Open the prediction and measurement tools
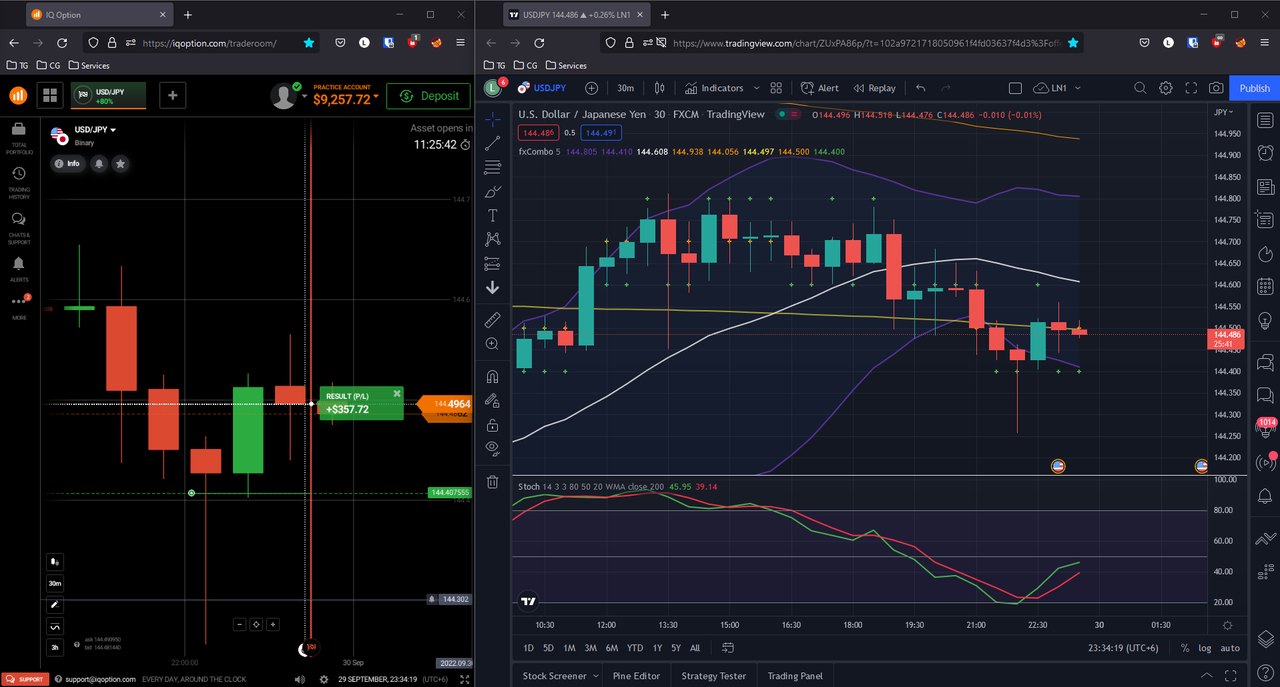The height and width of the screenshot is (687, 1280). tap(492, 264)
